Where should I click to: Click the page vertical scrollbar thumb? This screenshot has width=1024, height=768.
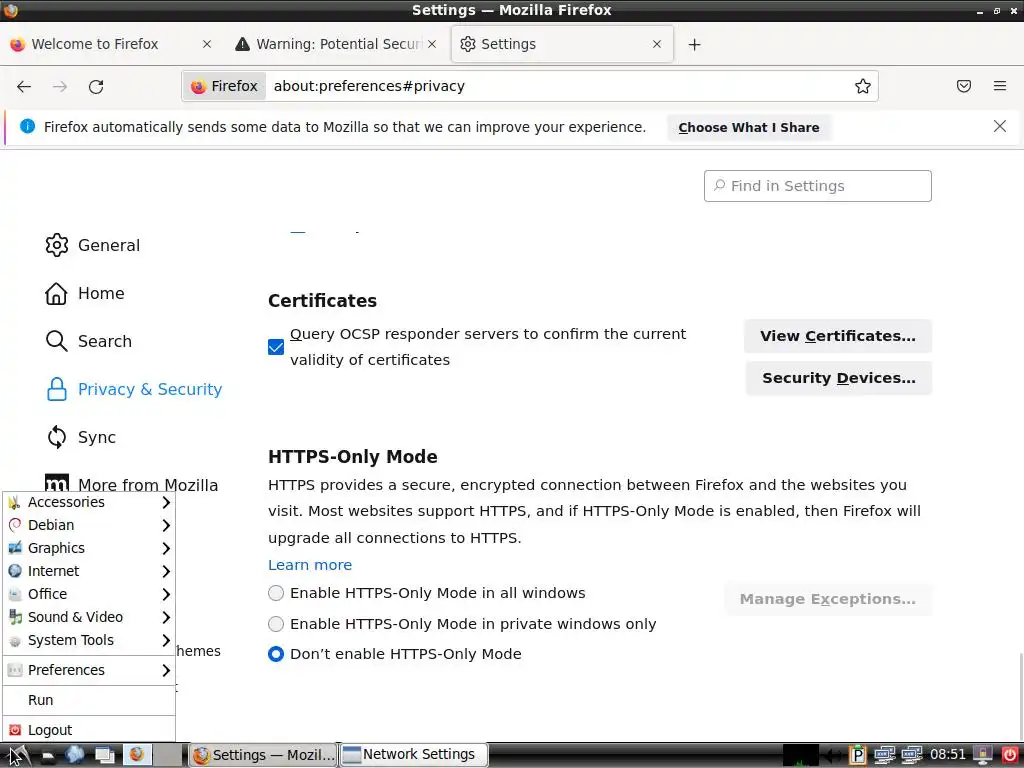[x=1020, y=696]
